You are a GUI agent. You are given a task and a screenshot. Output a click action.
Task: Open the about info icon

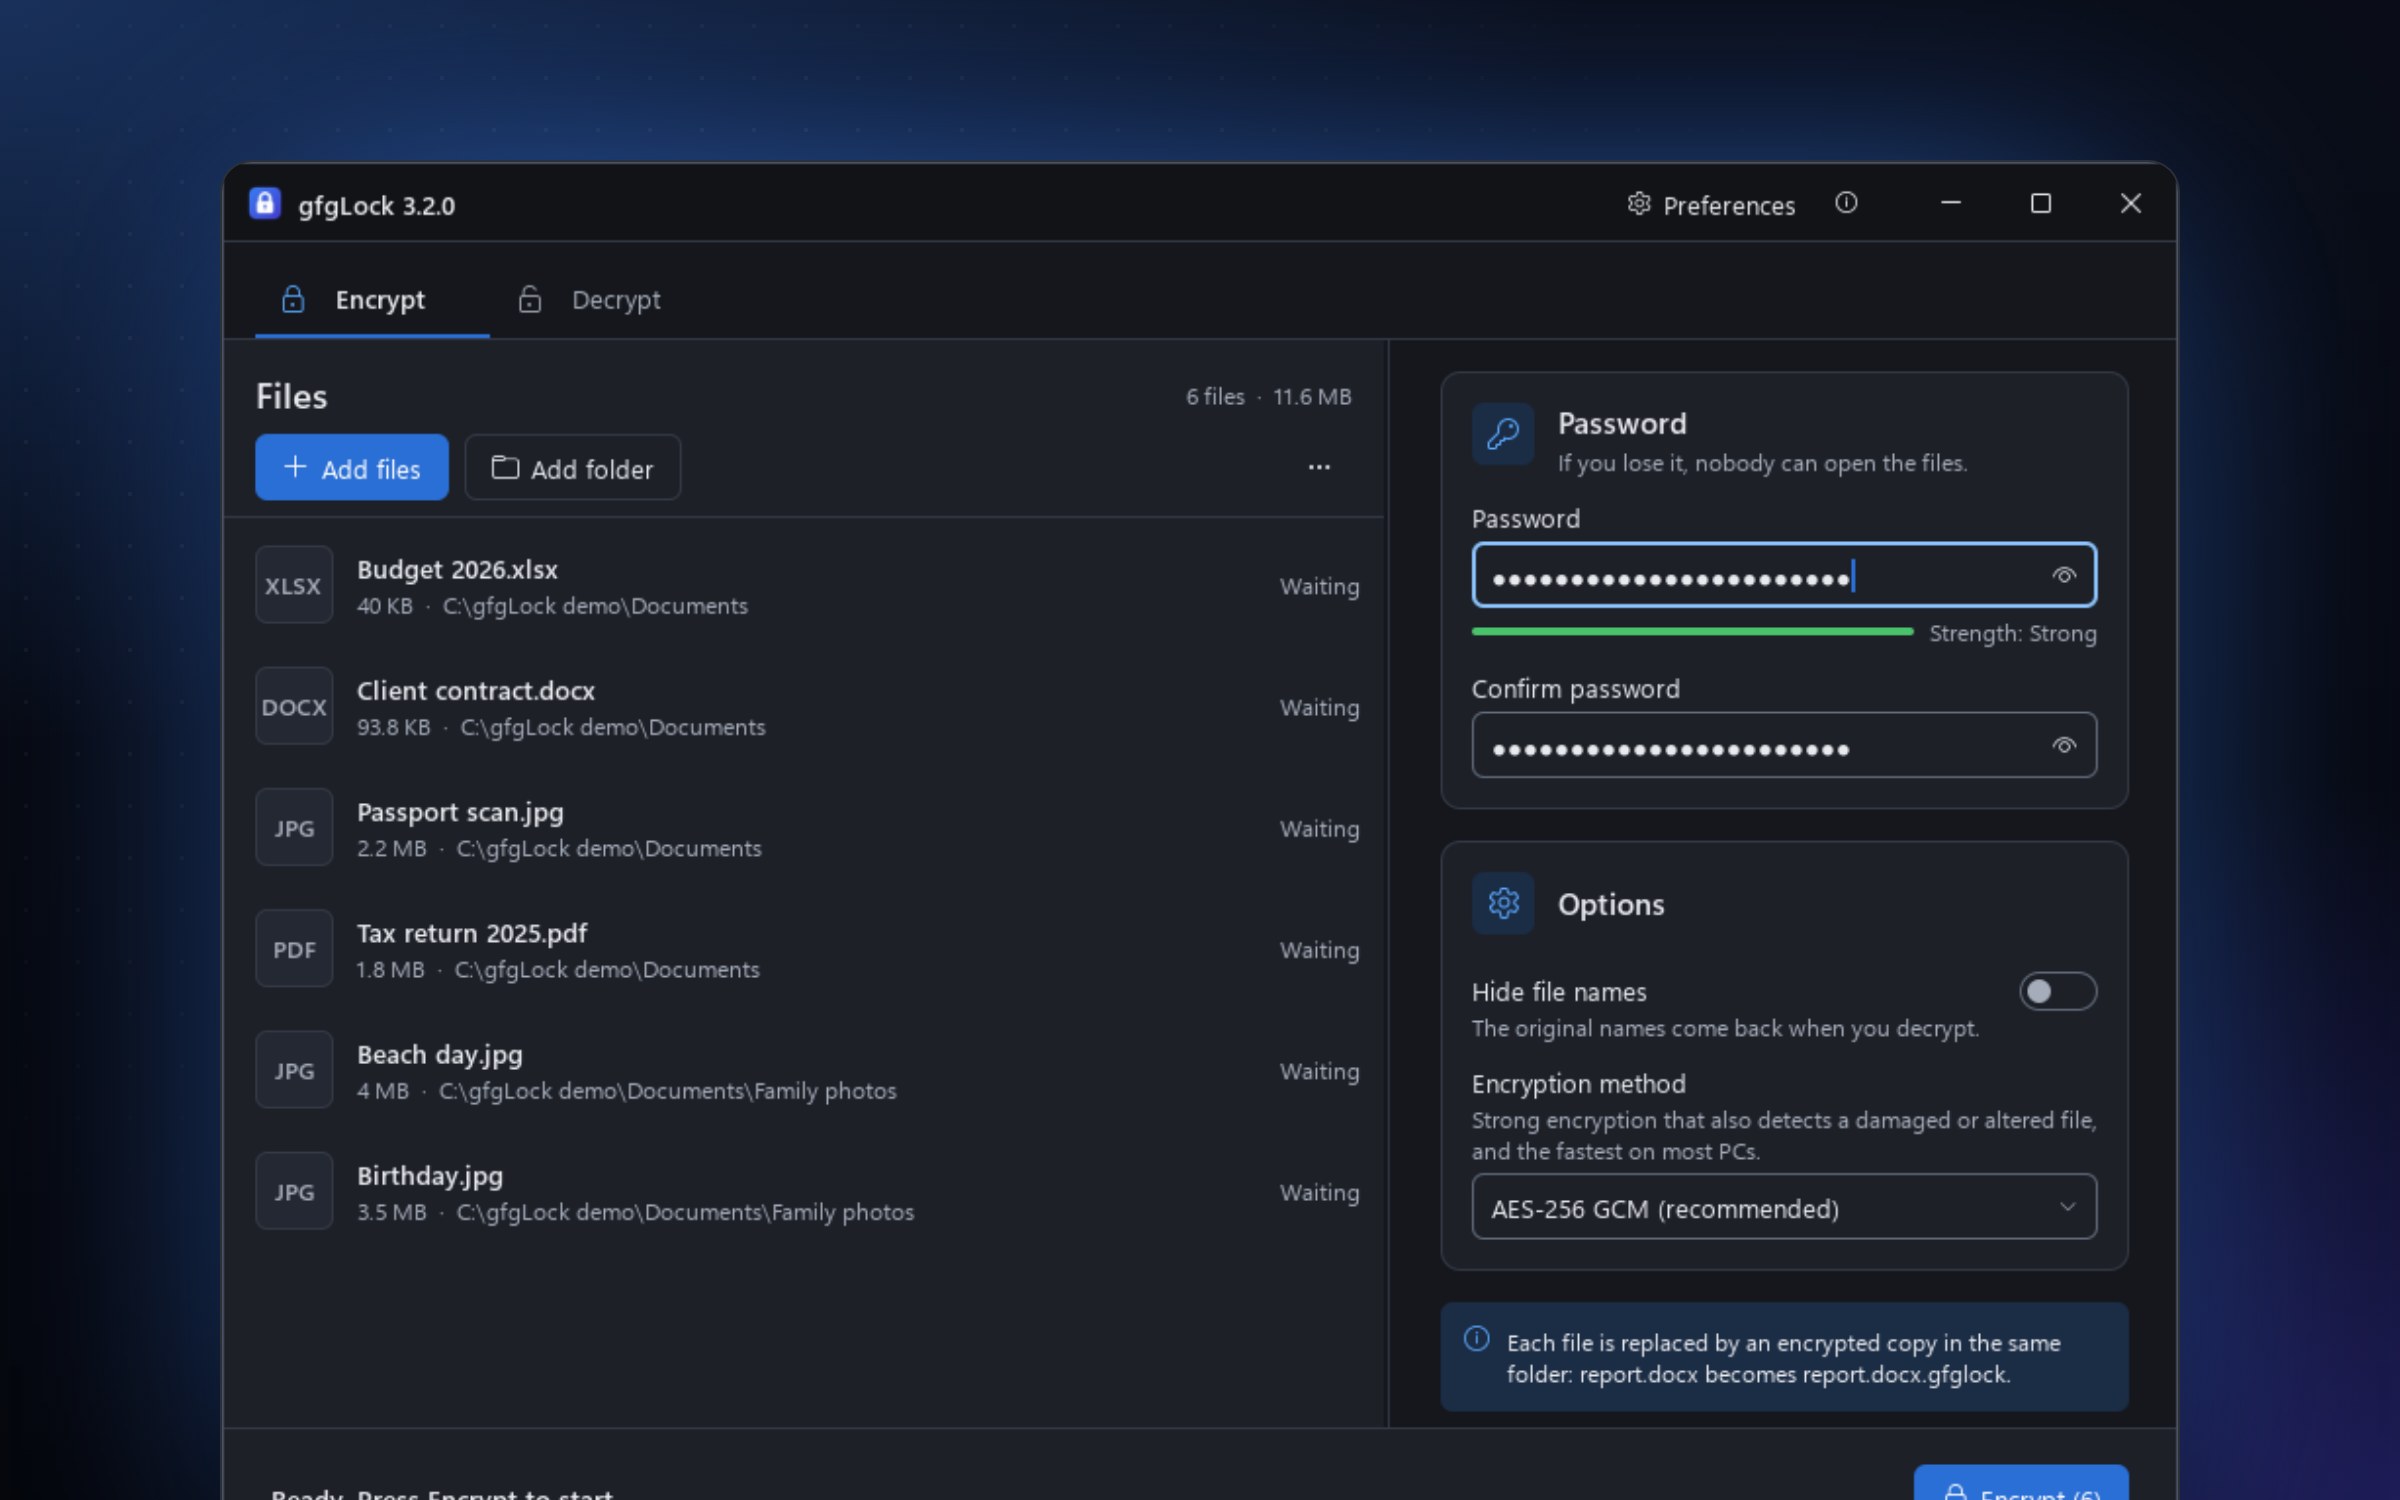[1846, 203]
